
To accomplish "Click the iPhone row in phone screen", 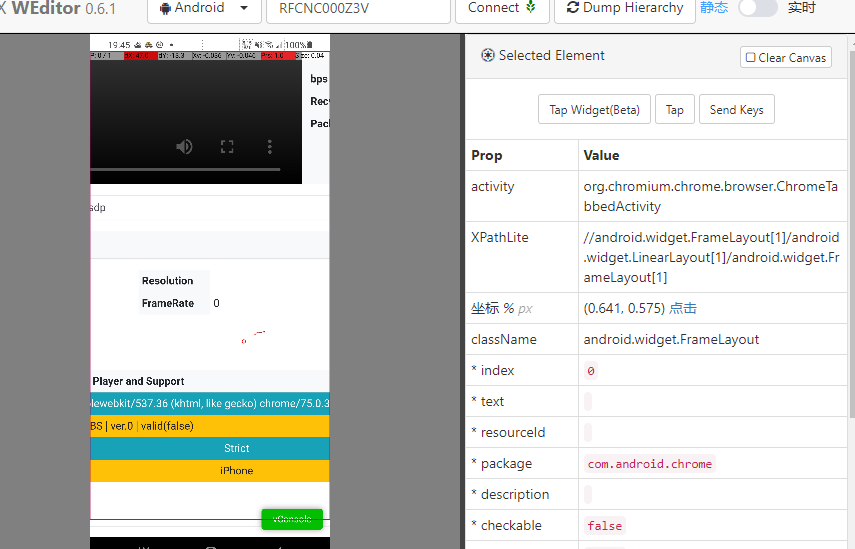I will [x=210, y=470].
